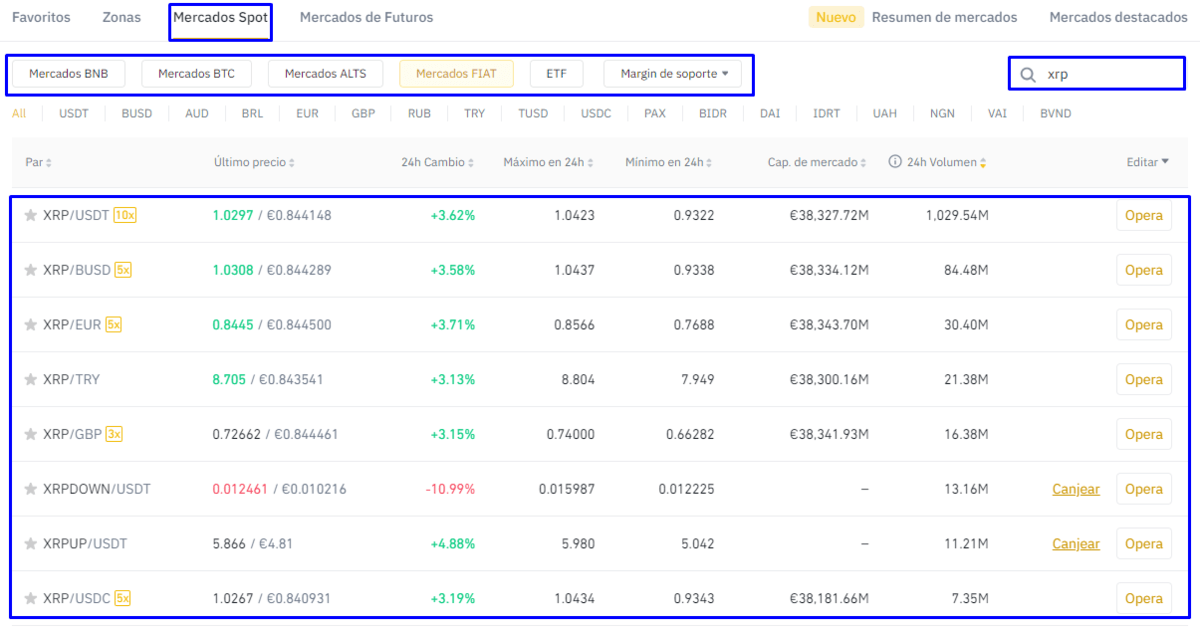Open the Margin de soporte dropdown
The image size is (1200, 631).
click(673, 73)
